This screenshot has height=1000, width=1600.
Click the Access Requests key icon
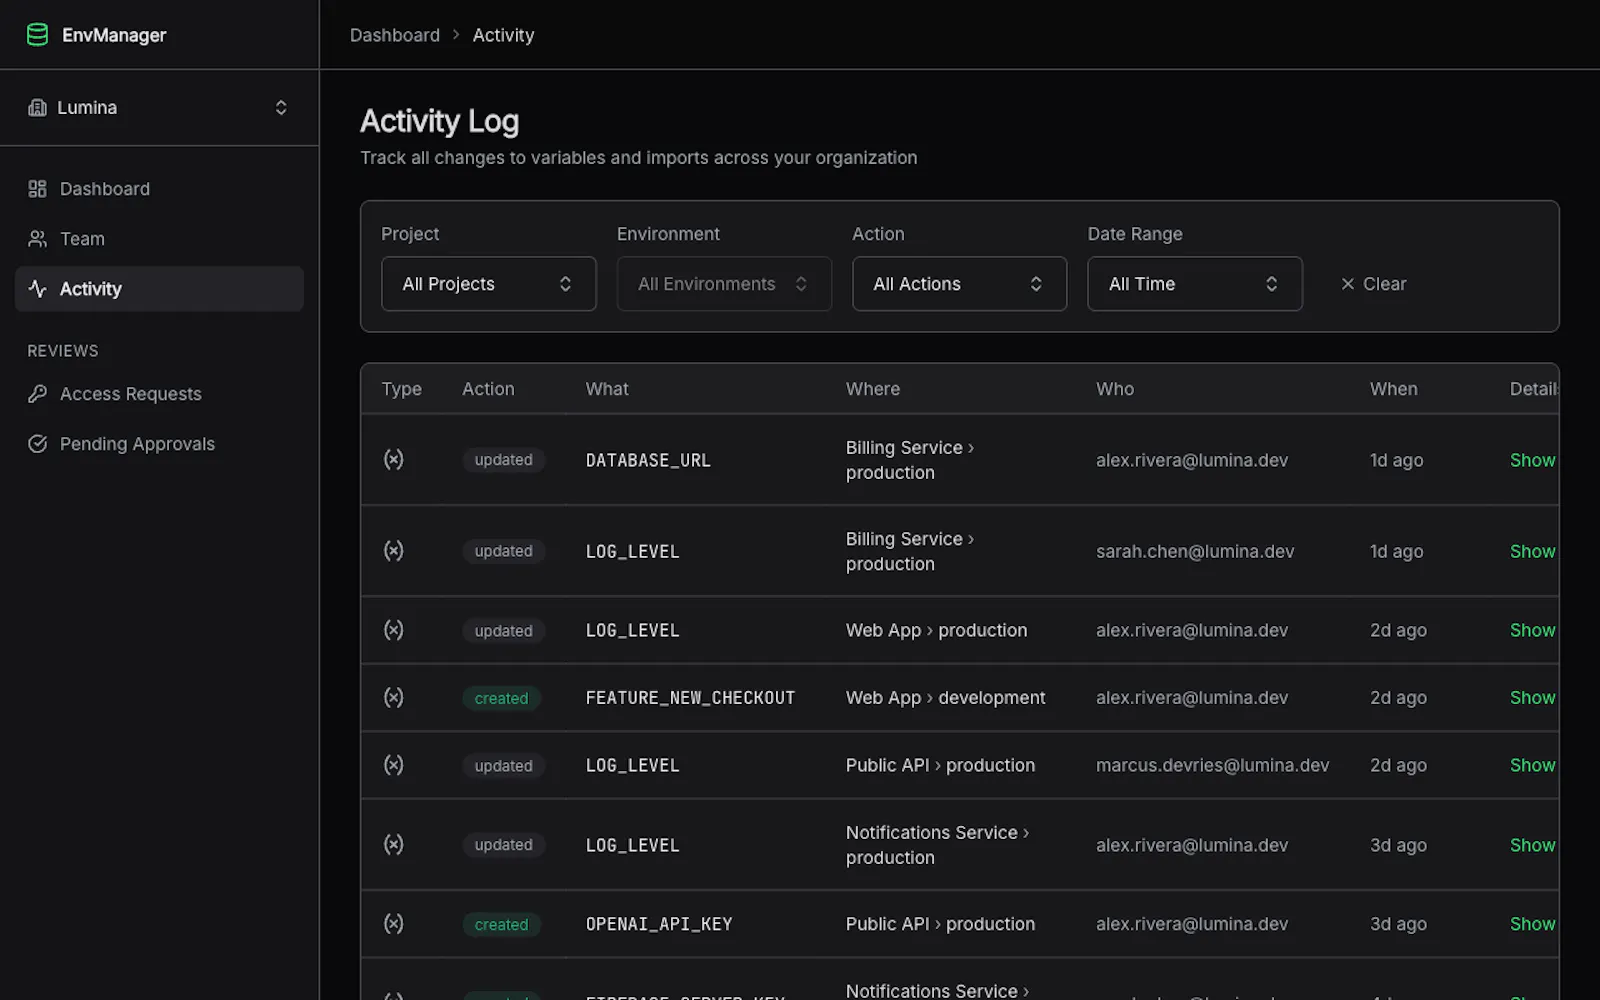tap(37, 394)
